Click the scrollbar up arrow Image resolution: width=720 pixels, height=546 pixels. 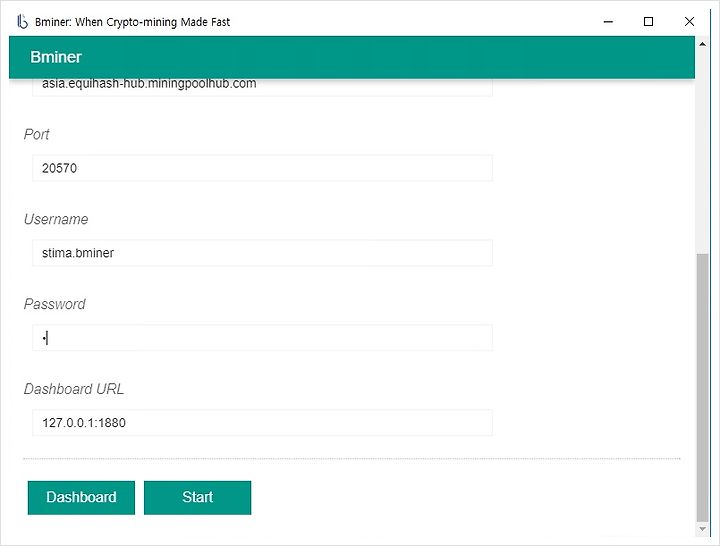(702, 44)
